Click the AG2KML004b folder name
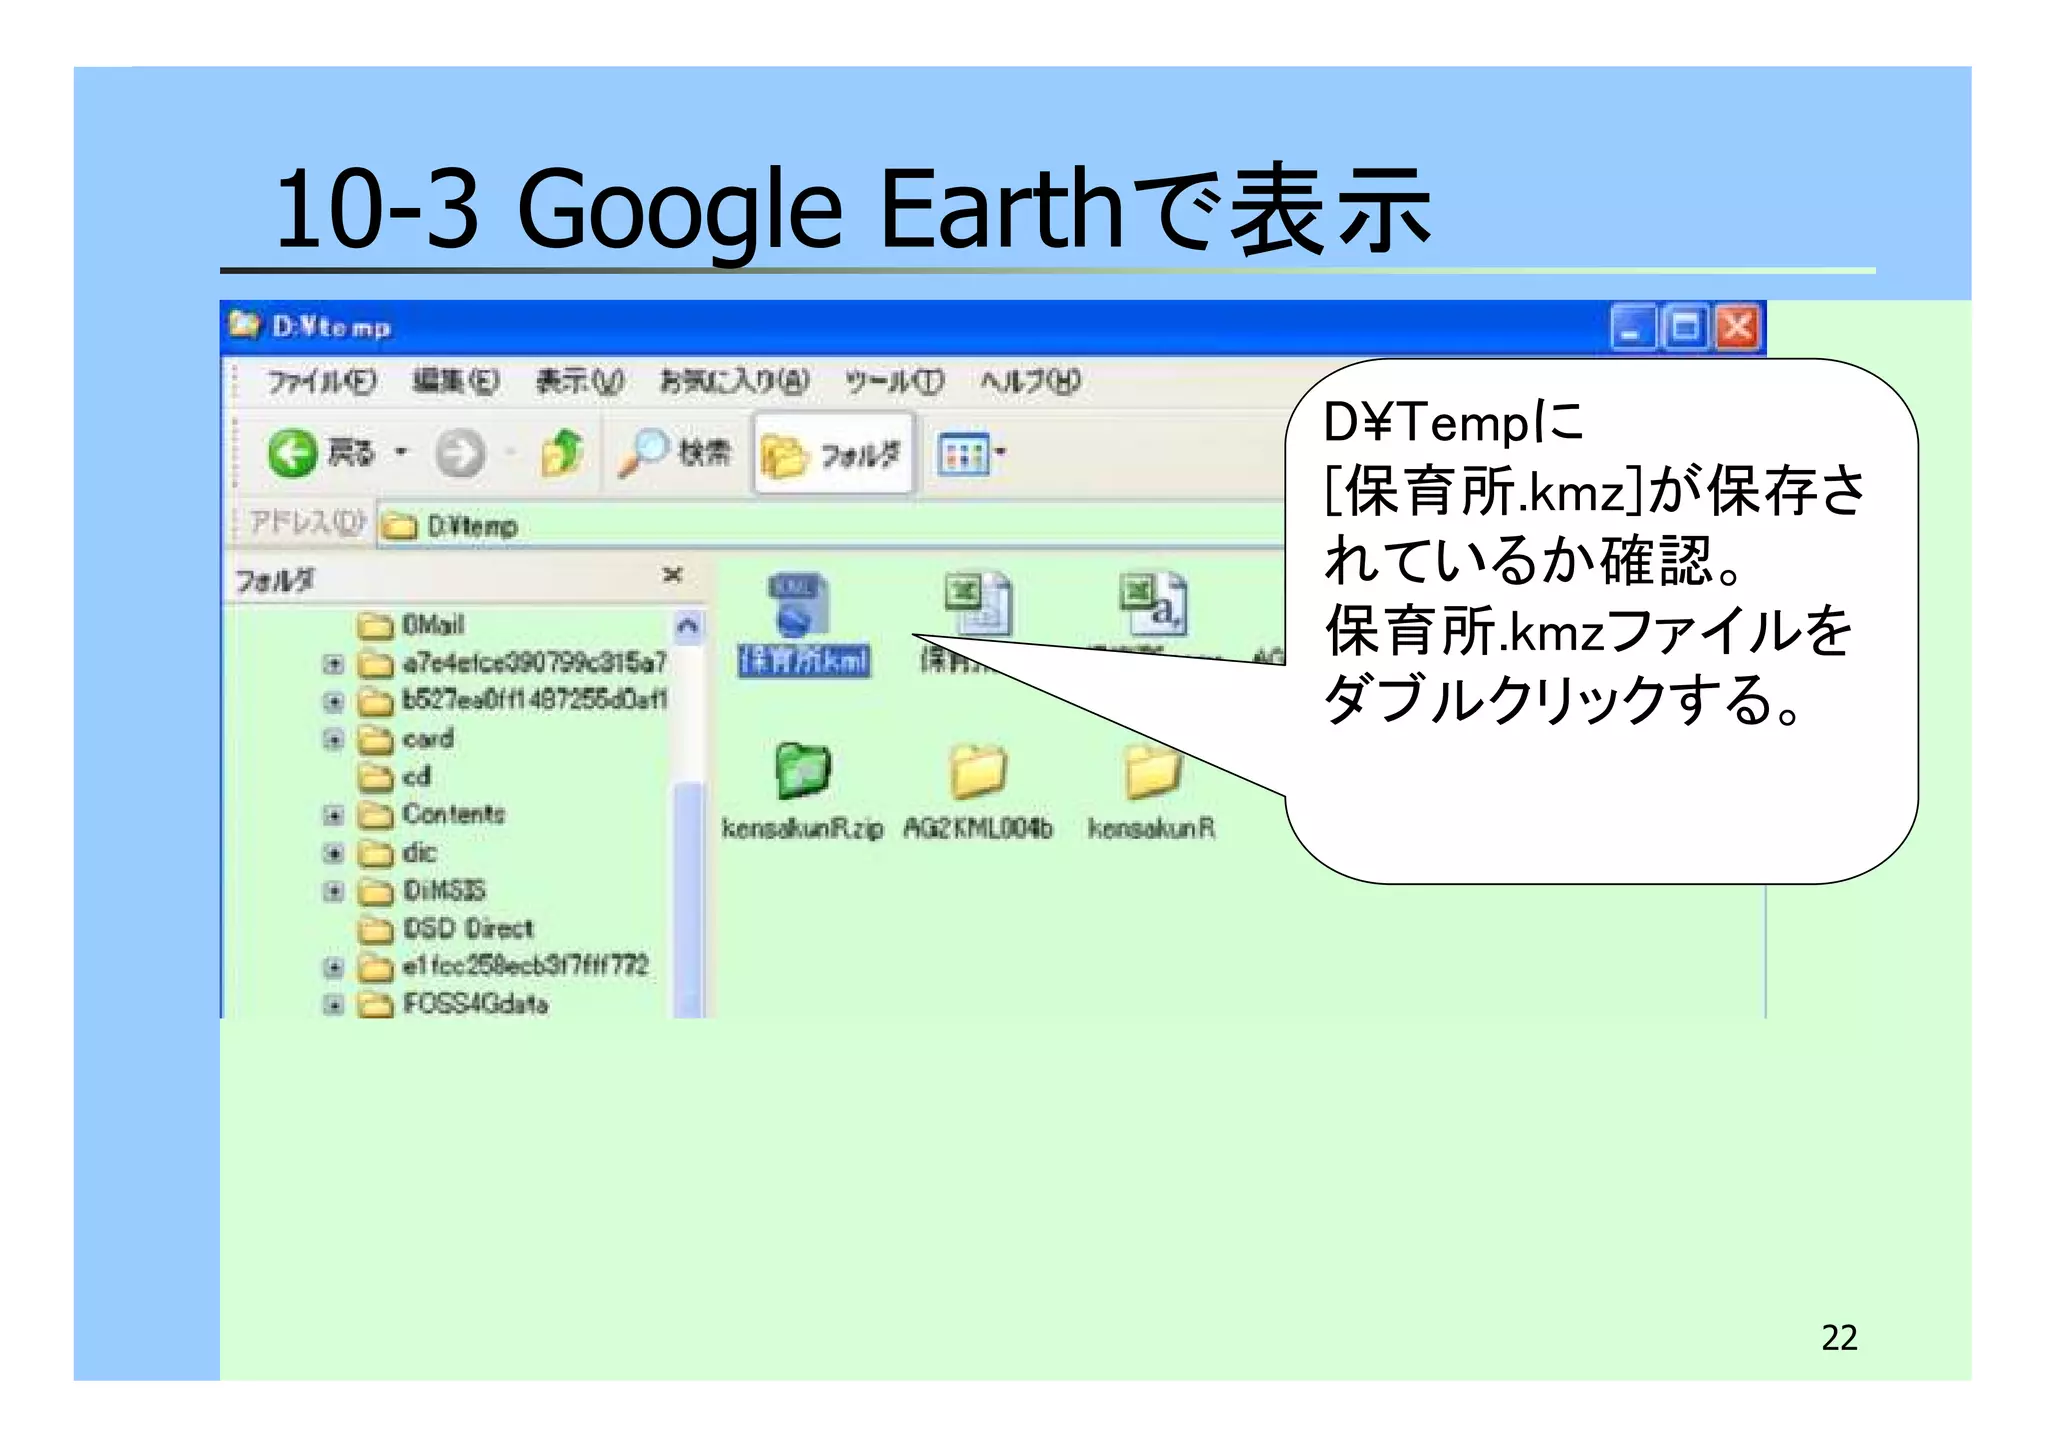Image resolution: width=2048 pixels, height=1448 pixels. pyautogui.click(x=978, y=828)
